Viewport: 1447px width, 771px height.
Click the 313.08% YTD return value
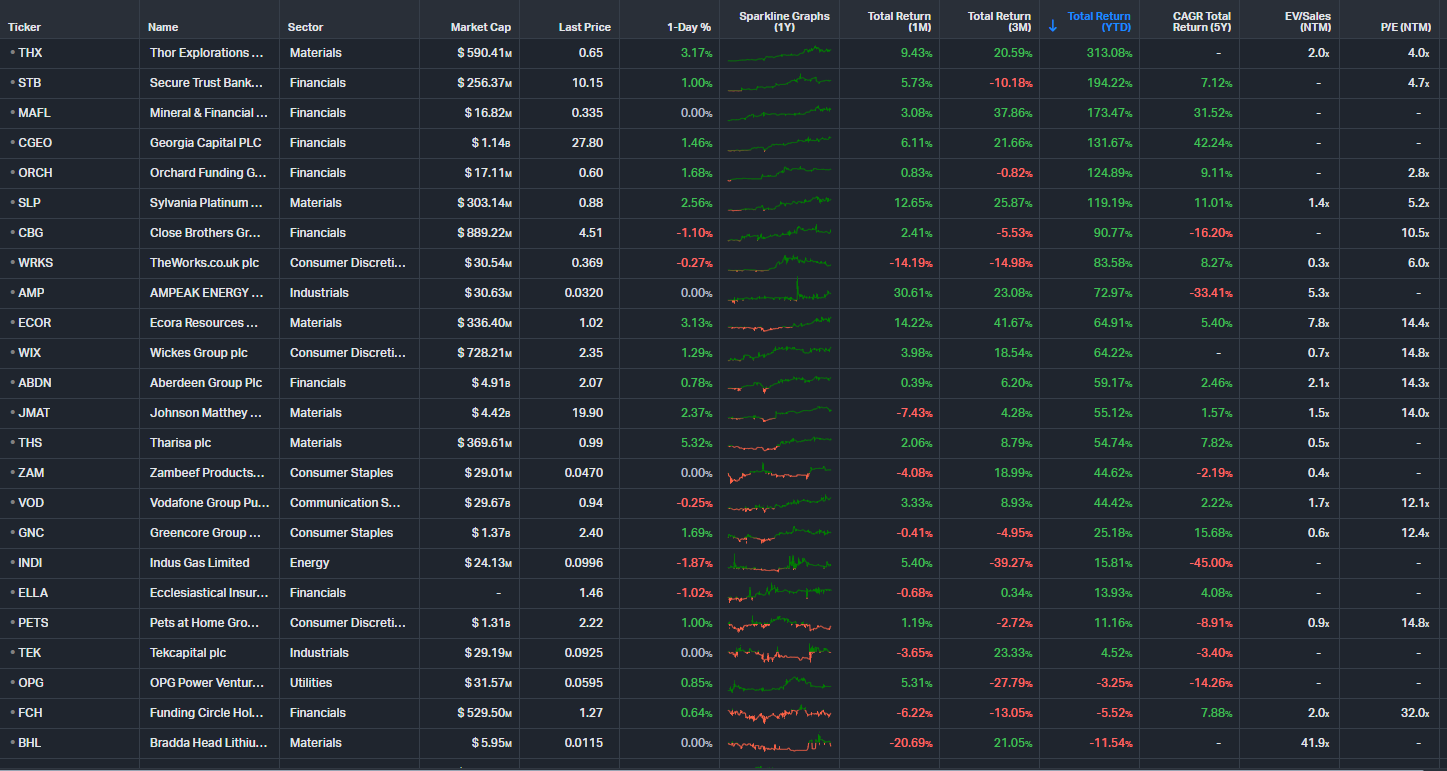(x=1109, y=53)
